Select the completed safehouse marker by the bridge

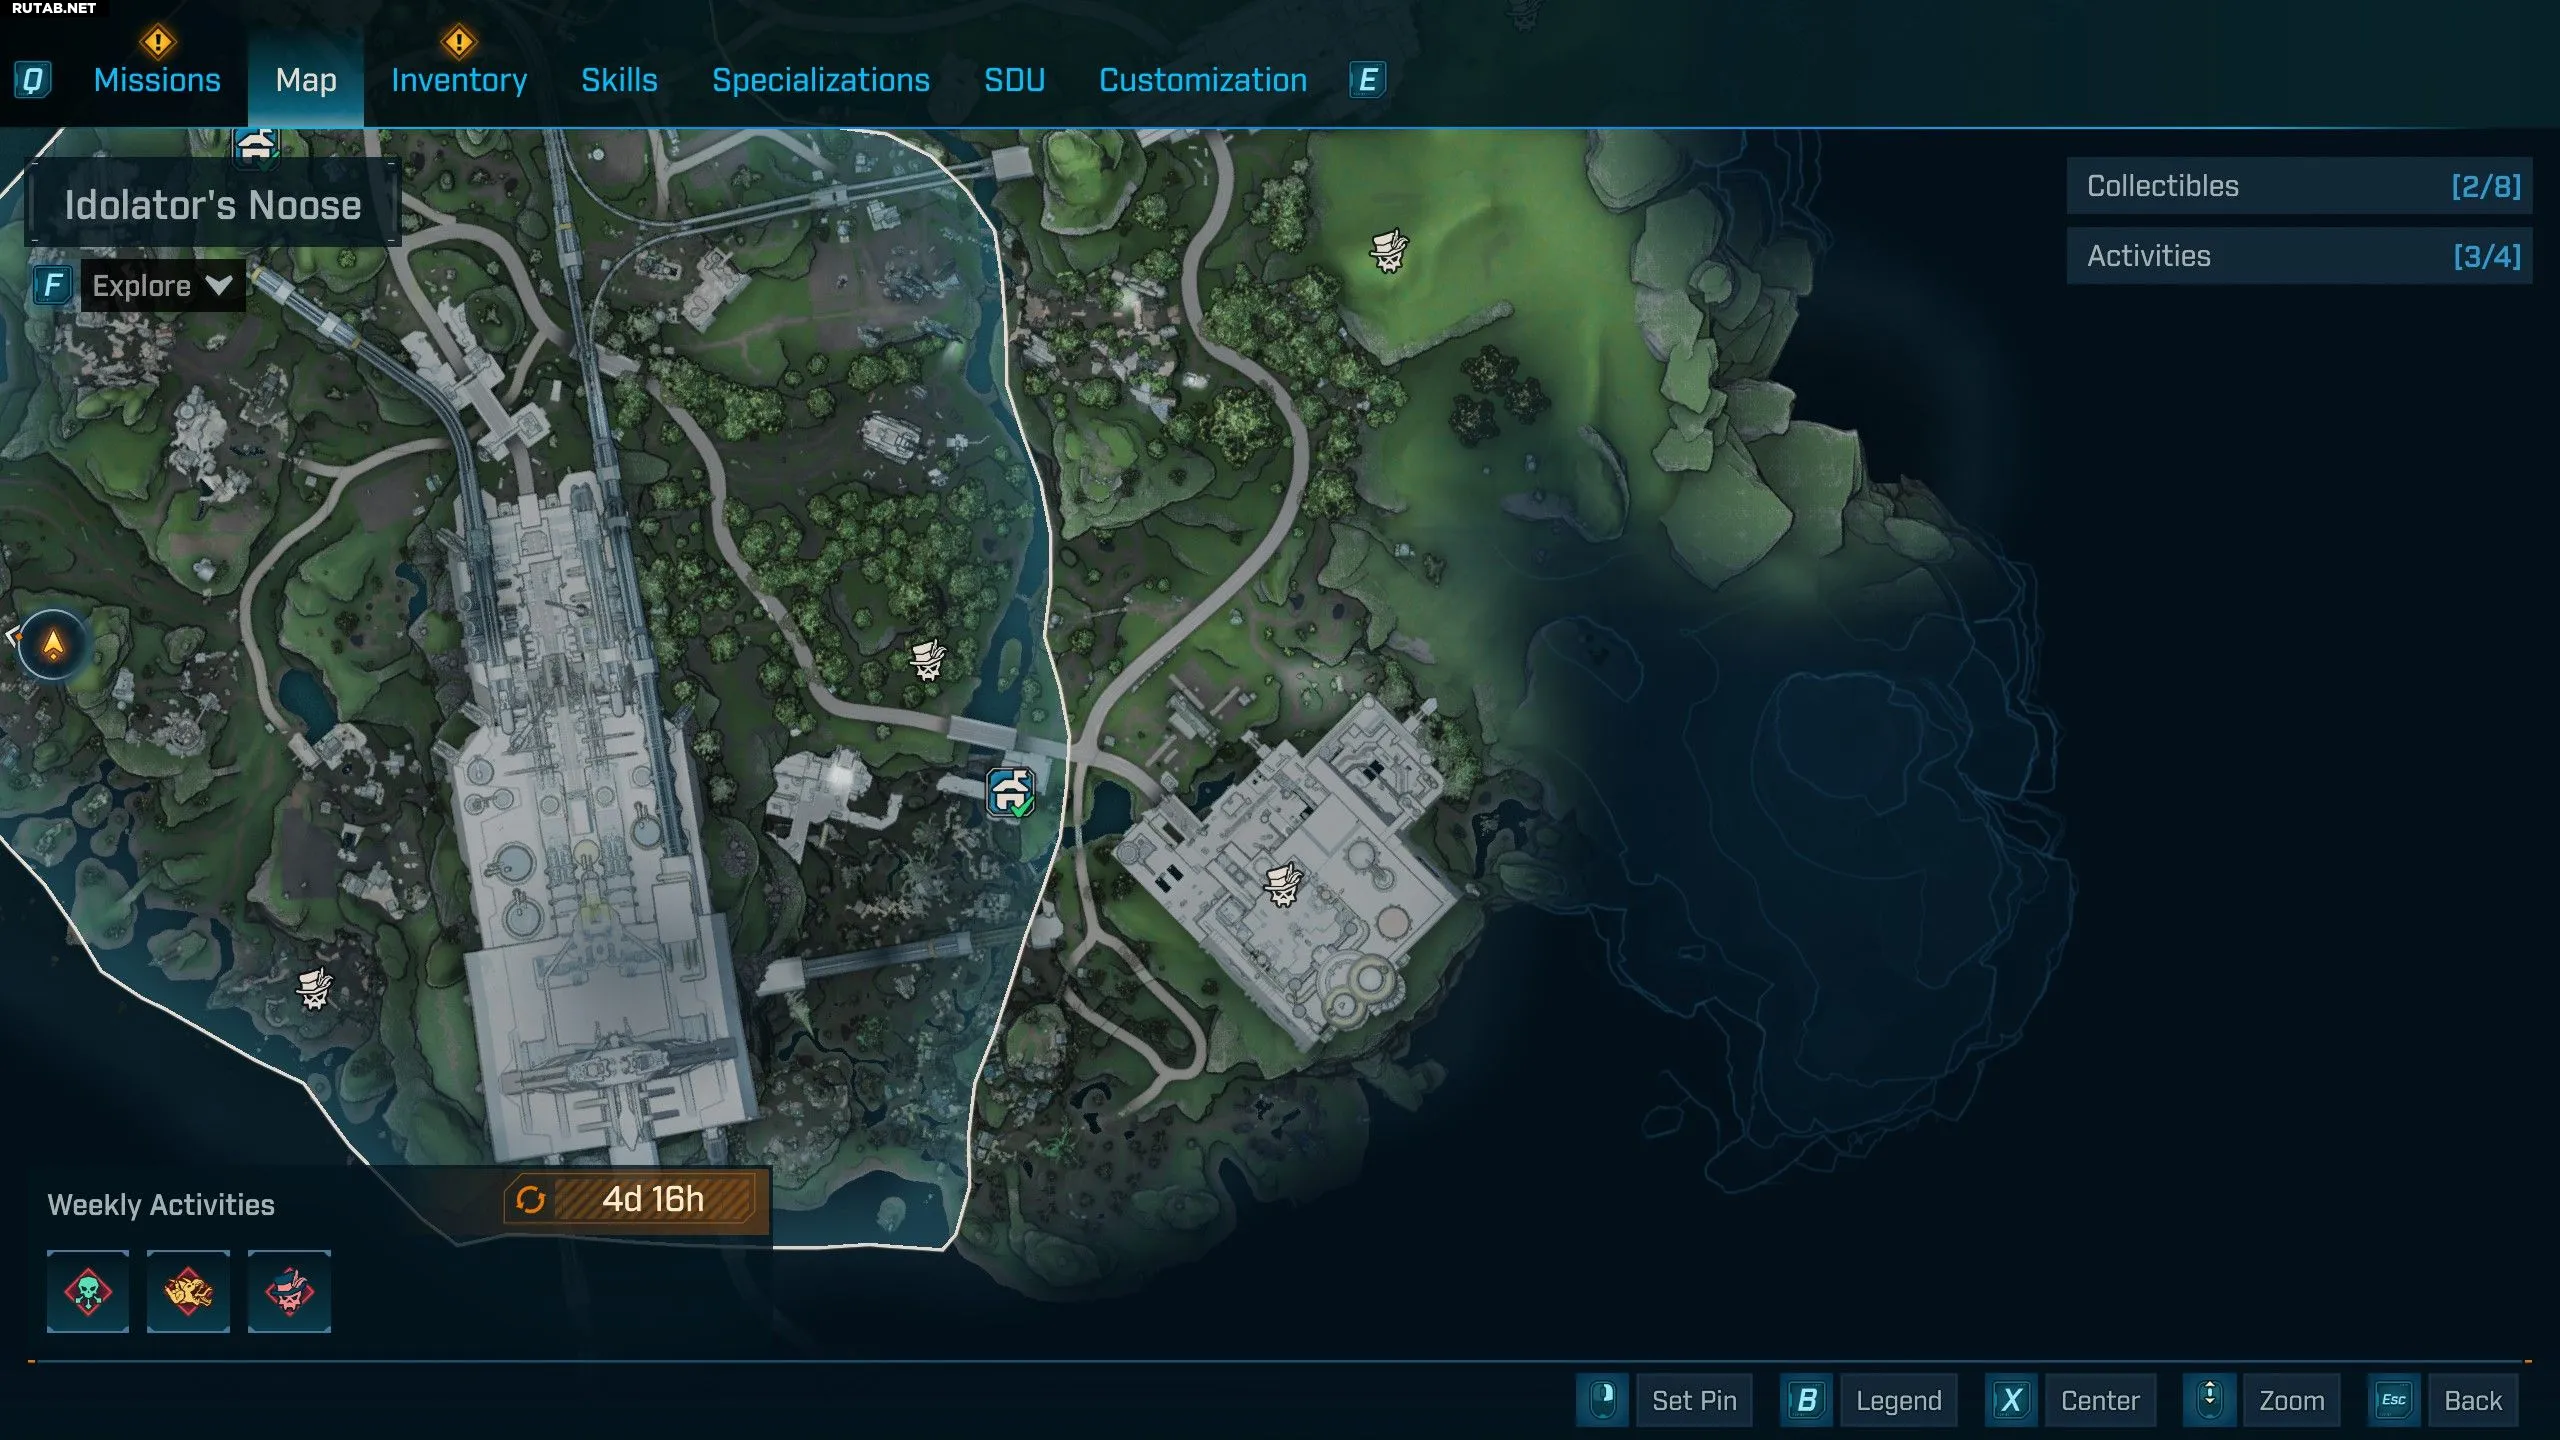point(1011,793)
